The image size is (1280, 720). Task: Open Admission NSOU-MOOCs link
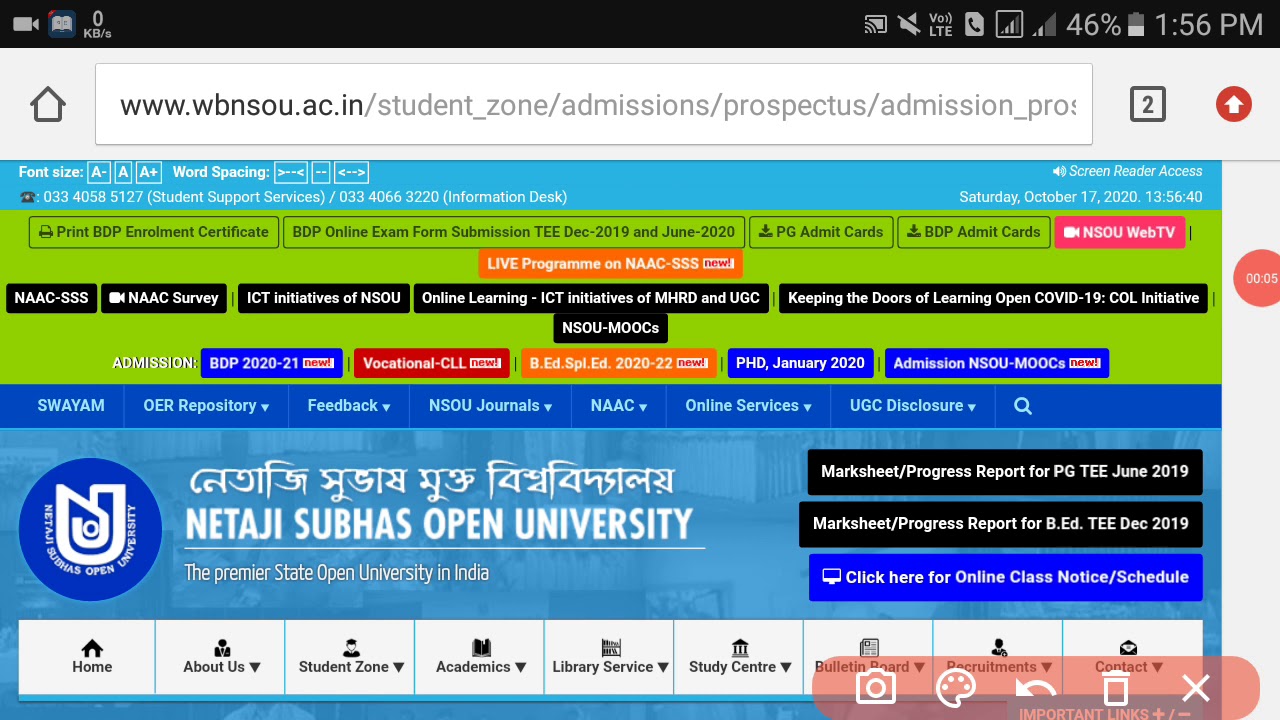coord(997,363)
